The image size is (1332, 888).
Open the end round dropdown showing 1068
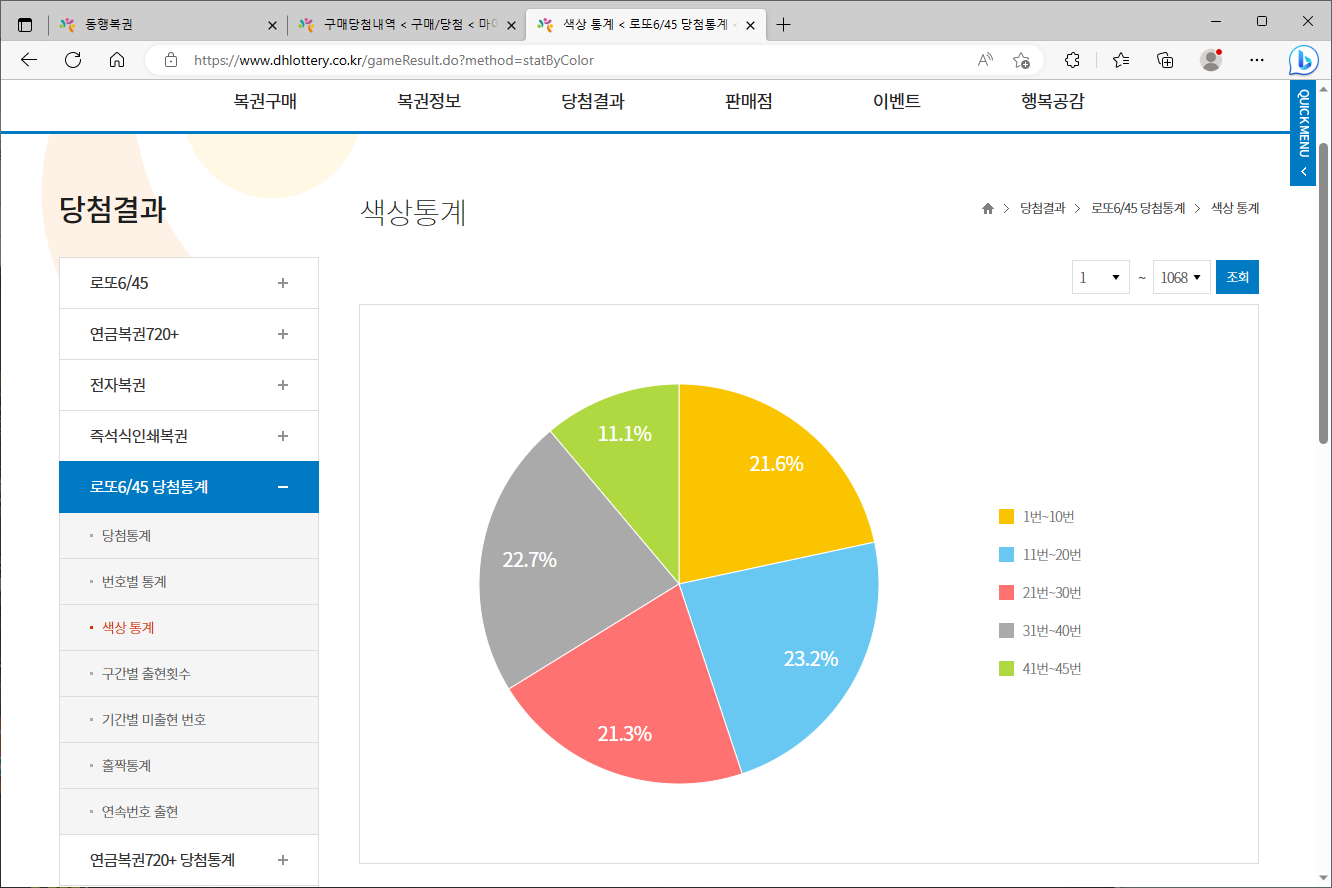pyautogui.click(x=1182, y=277)
